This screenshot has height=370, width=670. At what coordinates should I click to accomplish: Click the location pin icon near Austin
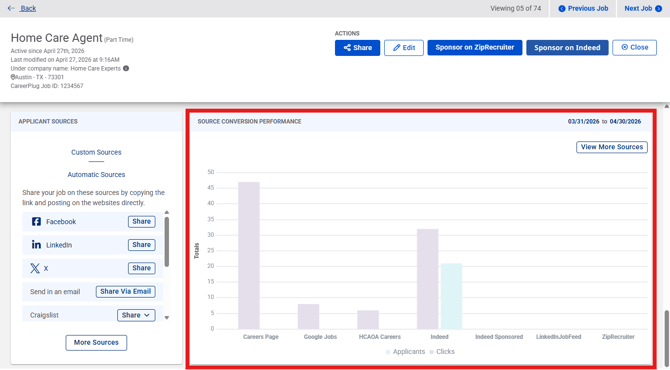[x=13, y=77]
